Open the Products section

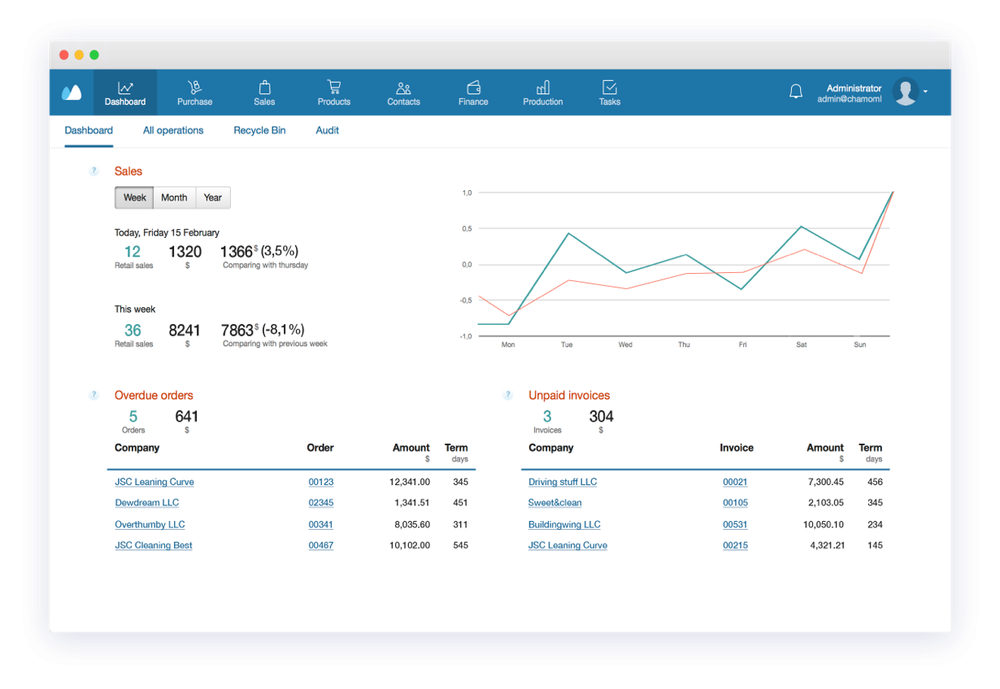pos(333,91)
